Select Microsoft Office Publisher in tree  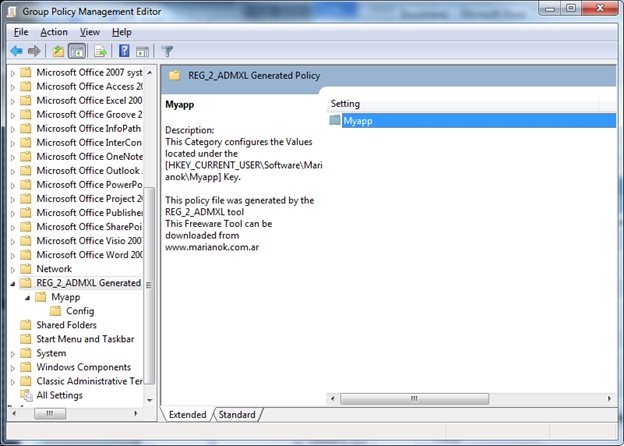(89, 212)
